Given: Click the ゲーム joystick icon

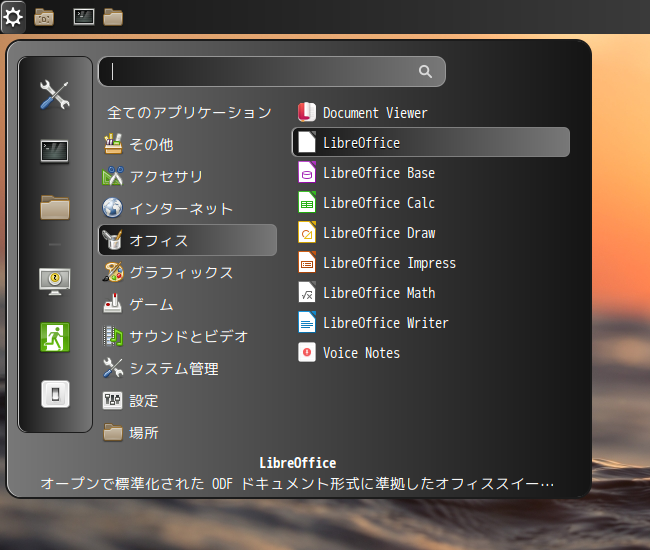Looking at the screenshot, I should tap(112, 304).
